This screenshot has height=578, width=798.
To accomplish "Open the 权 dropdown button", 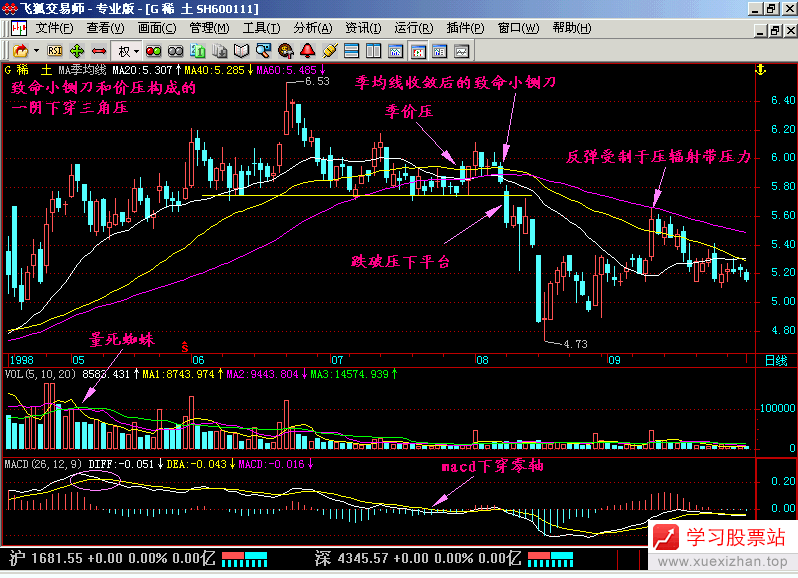I will (x=128, y=51).
